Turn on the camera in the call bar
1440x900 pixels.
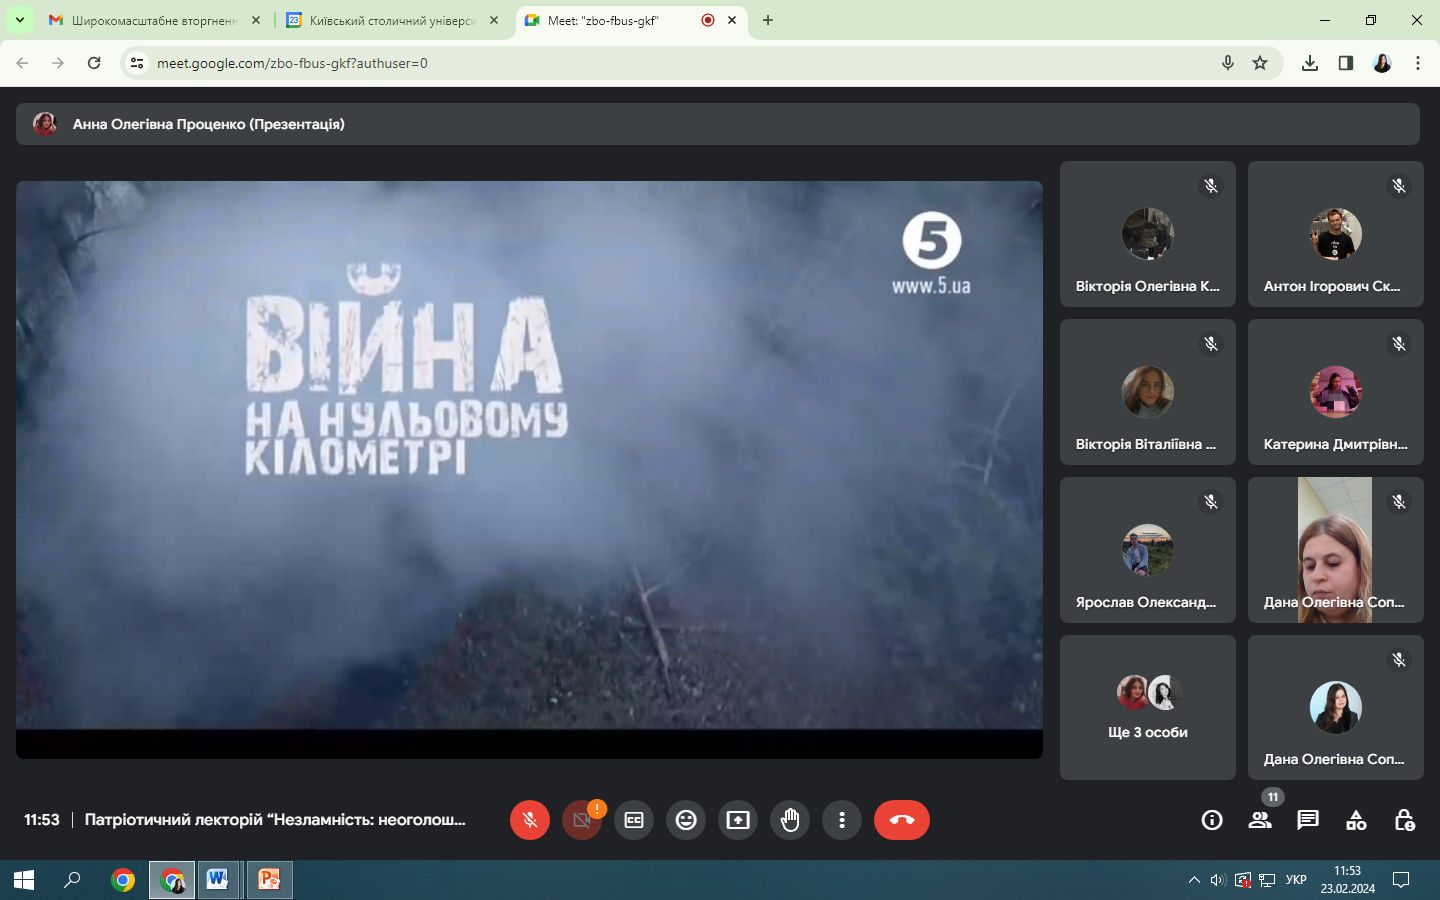582,820
